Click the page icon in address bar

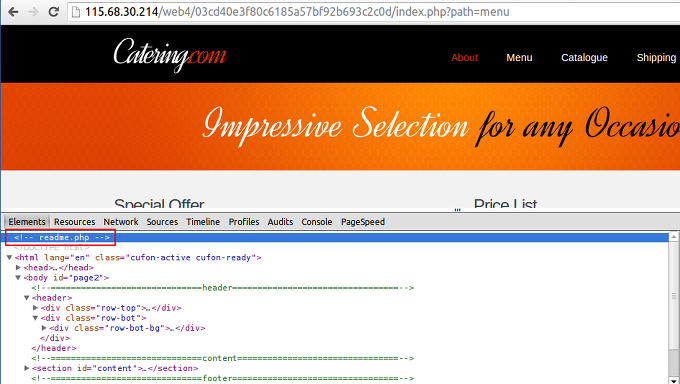[x=76, y=12]
